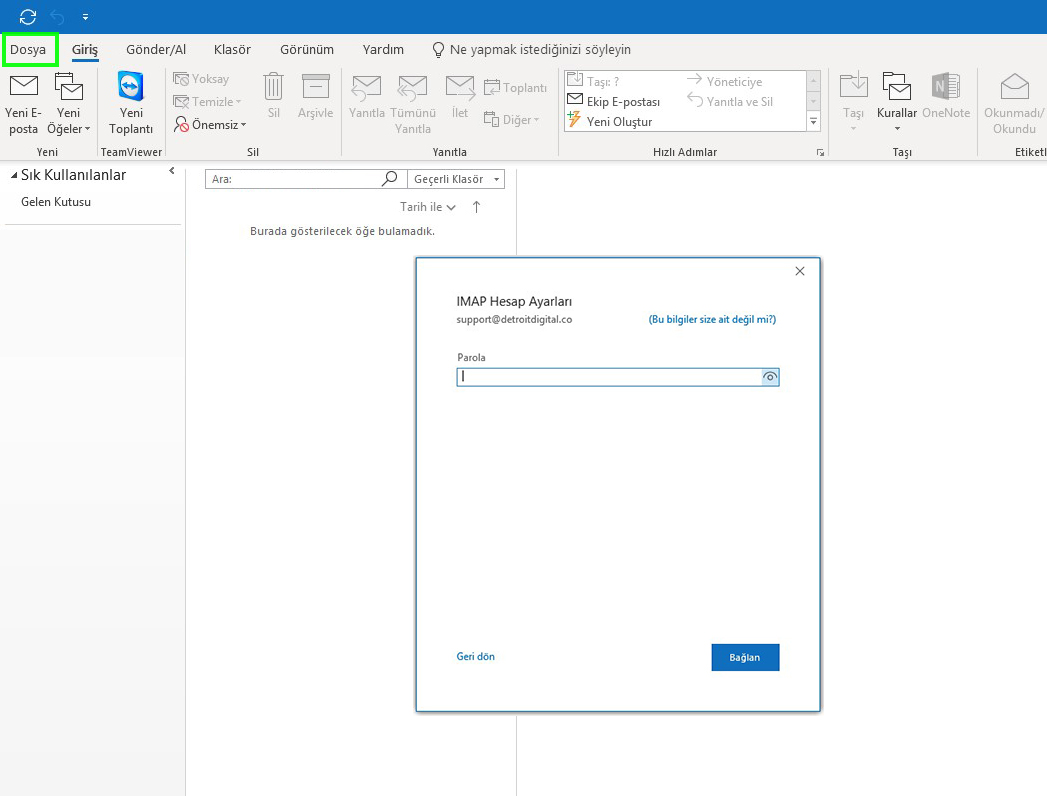1047x796 pixels.
Task: Toggle password visibility with the eye icon
Action: point(770,377)
